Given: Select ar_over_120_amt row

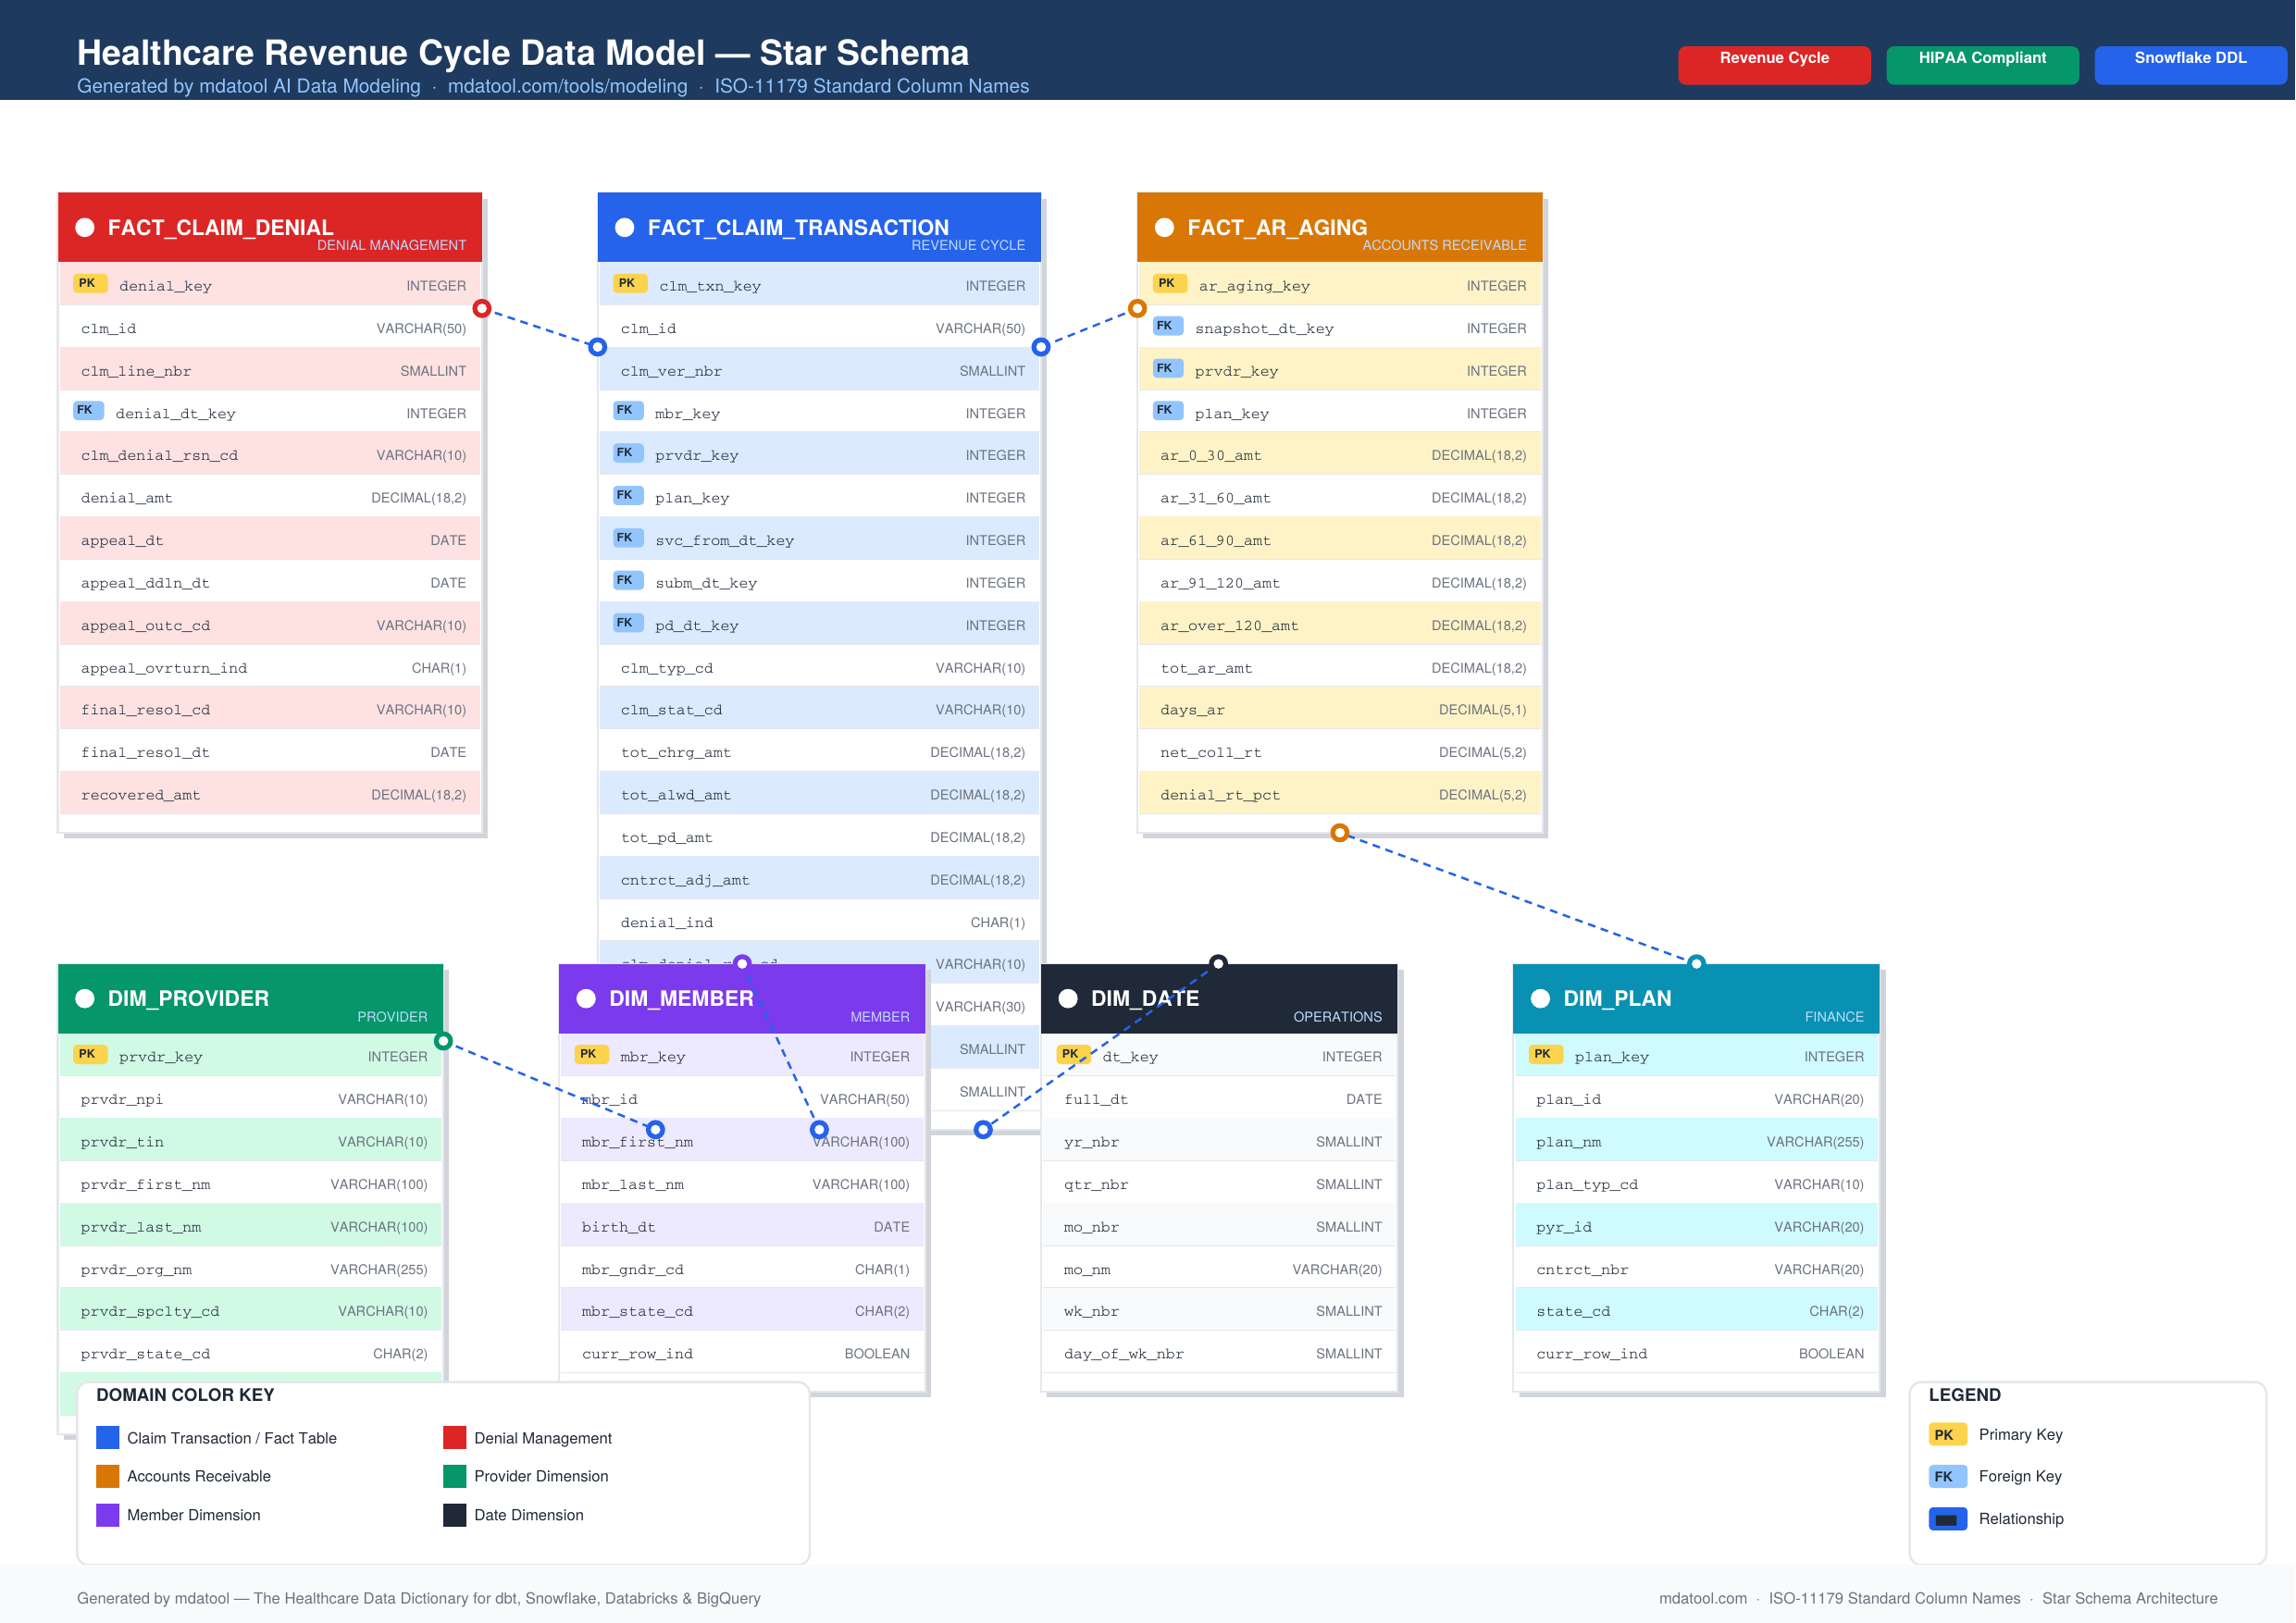Looking at the screenshot, I should (x=1339, y=625).
